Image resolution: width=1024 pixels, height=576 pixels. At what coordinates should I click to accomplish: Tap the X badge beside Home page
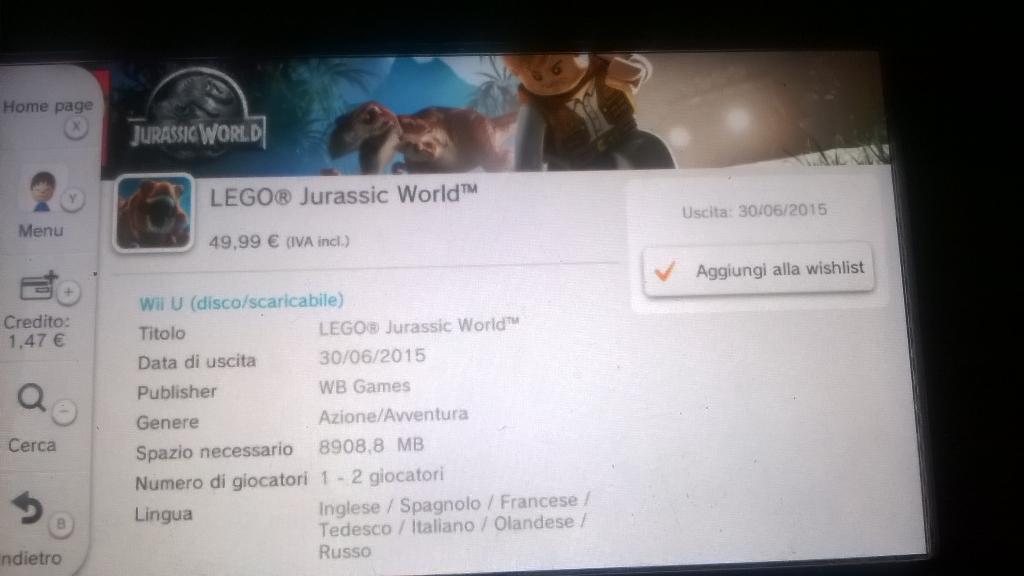(x=76, y=128)
